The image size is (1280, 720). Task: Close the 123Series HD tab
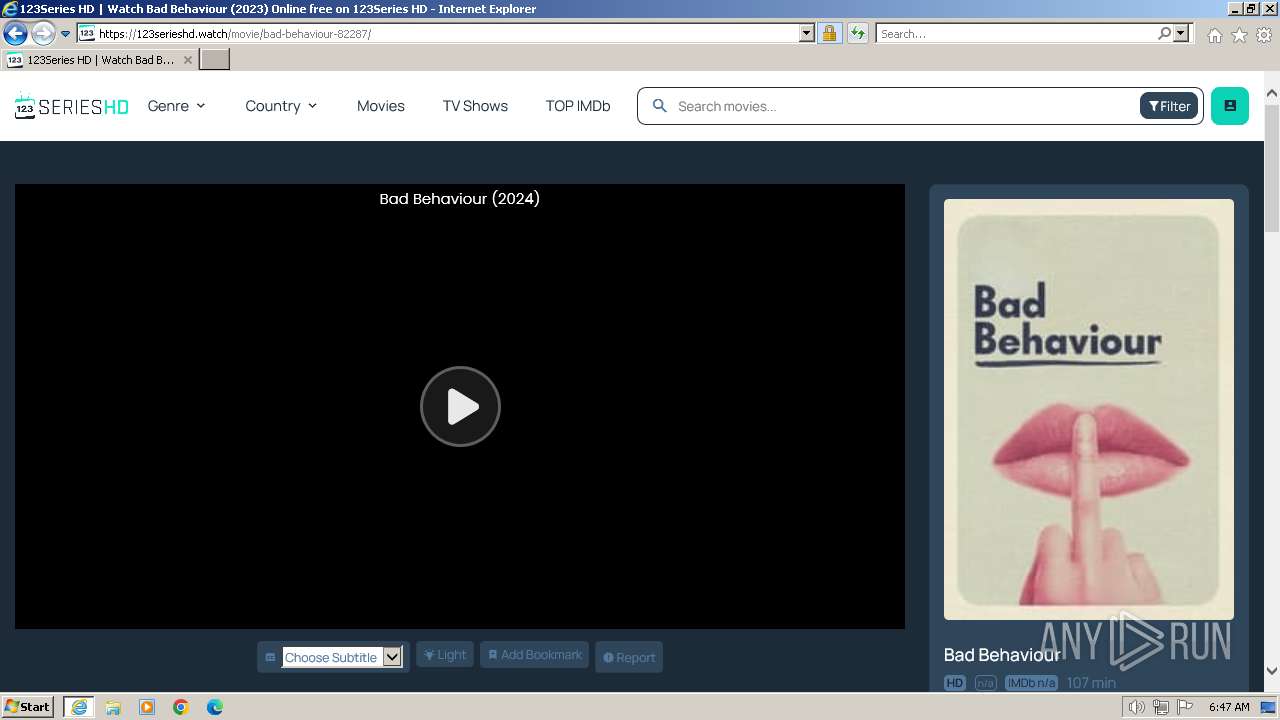pyautogui.click(x=187, y=60)
